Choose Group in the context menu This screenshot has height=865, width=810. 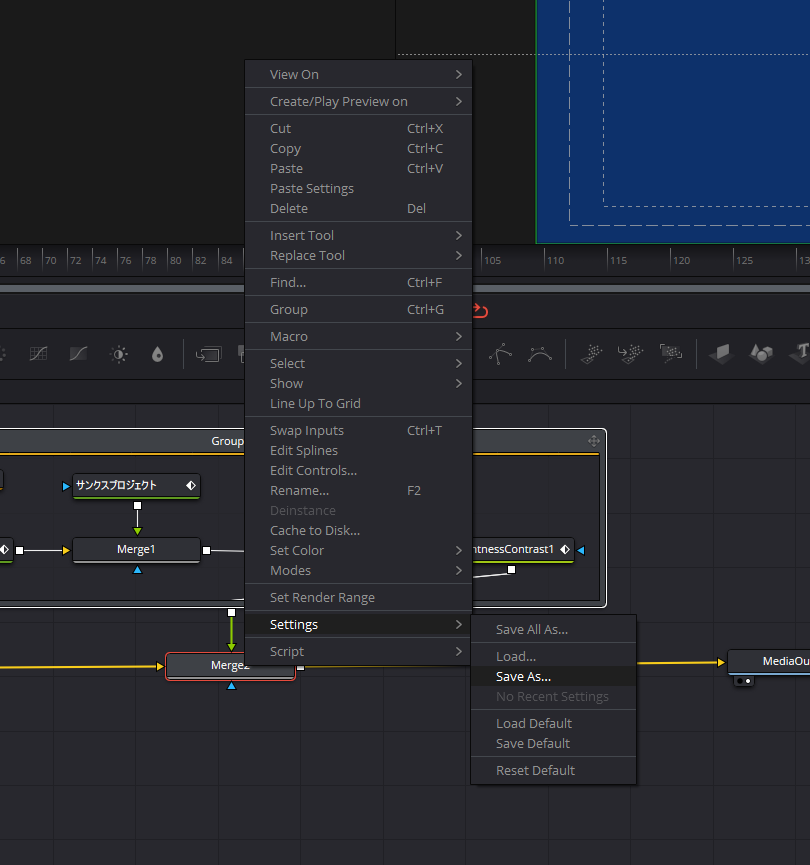click(358, 309)
